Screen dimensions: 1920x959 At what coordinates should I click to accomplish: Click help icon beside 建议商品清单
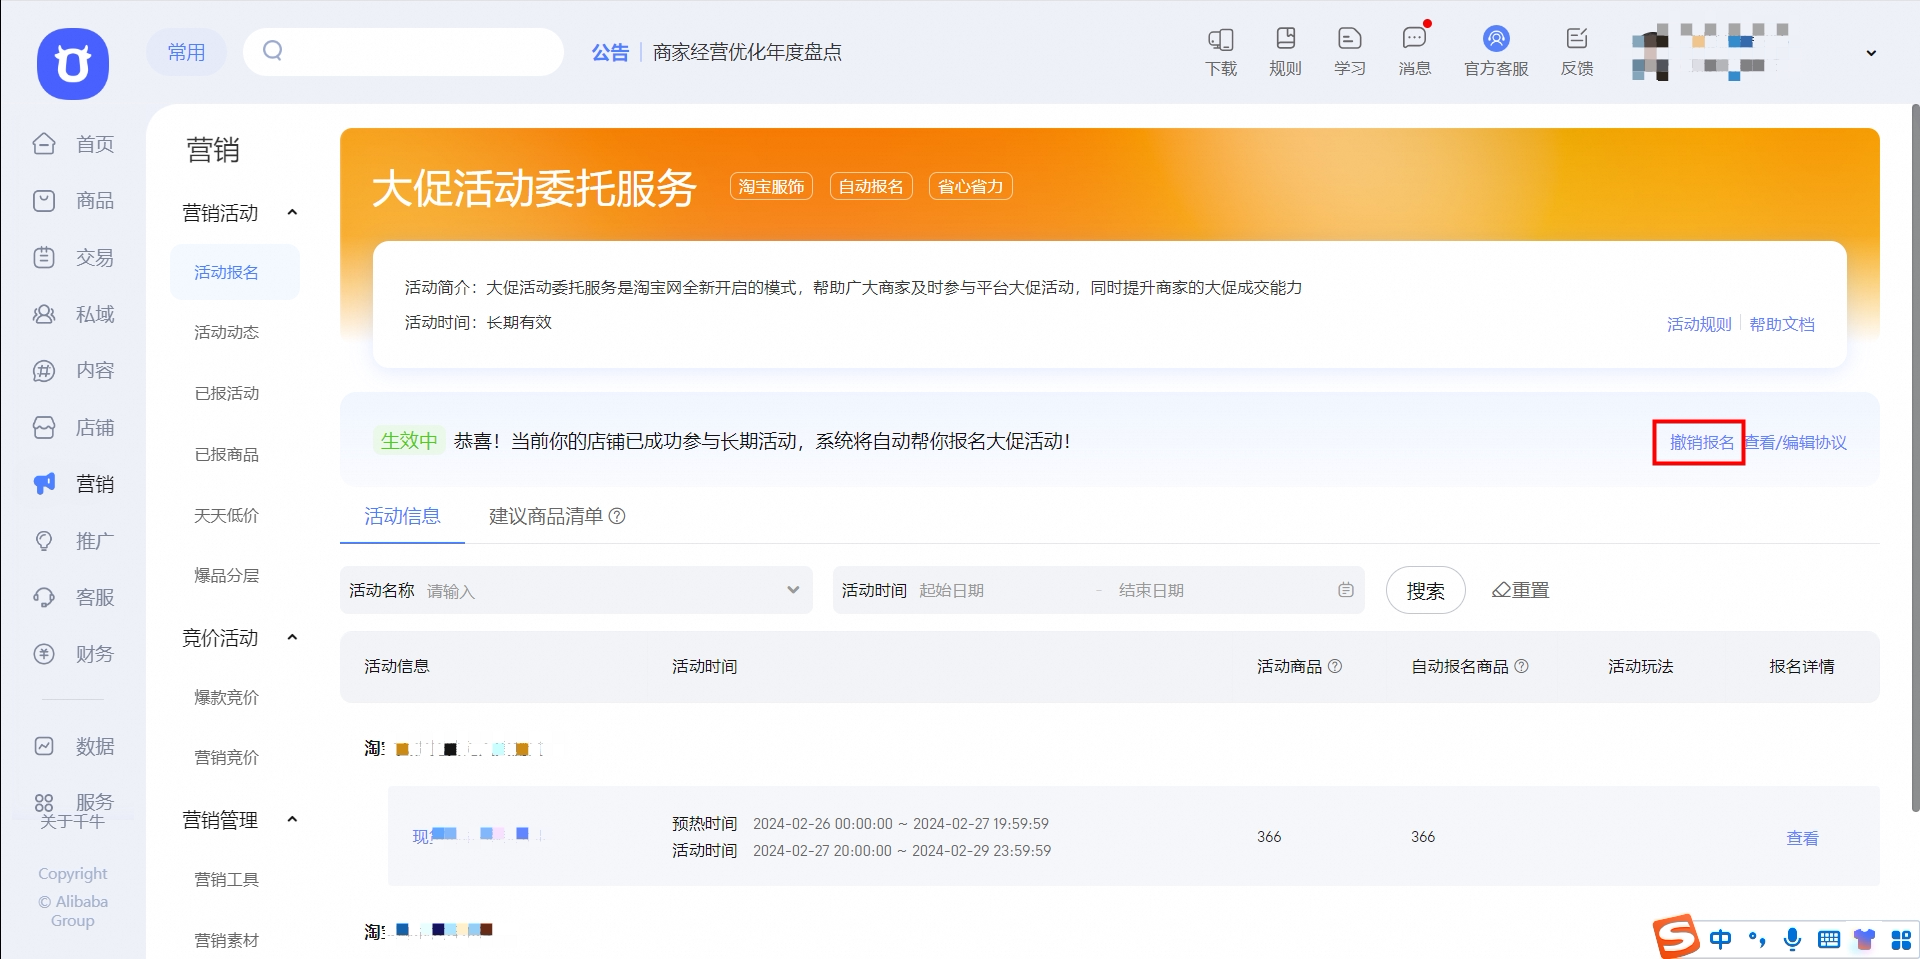tap(617, 516)
